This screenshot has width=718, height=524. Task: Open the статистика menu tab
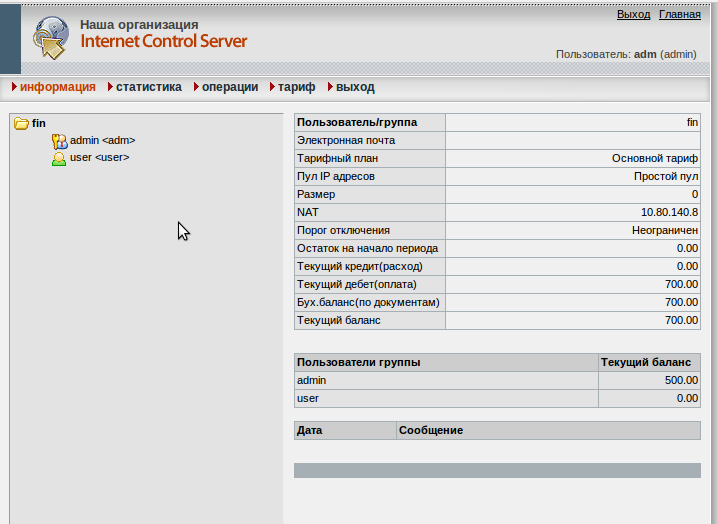click(148, 87)
